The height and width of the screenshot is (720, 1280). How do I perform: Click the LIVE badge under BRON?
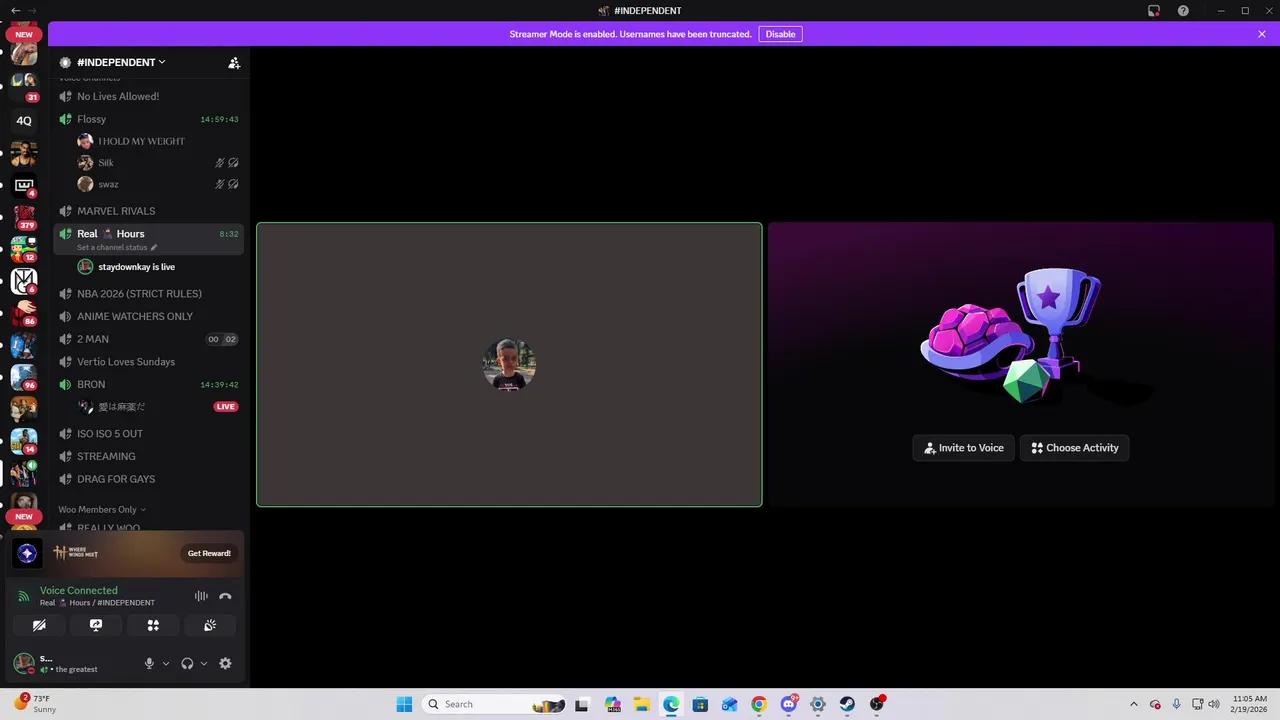226,407
